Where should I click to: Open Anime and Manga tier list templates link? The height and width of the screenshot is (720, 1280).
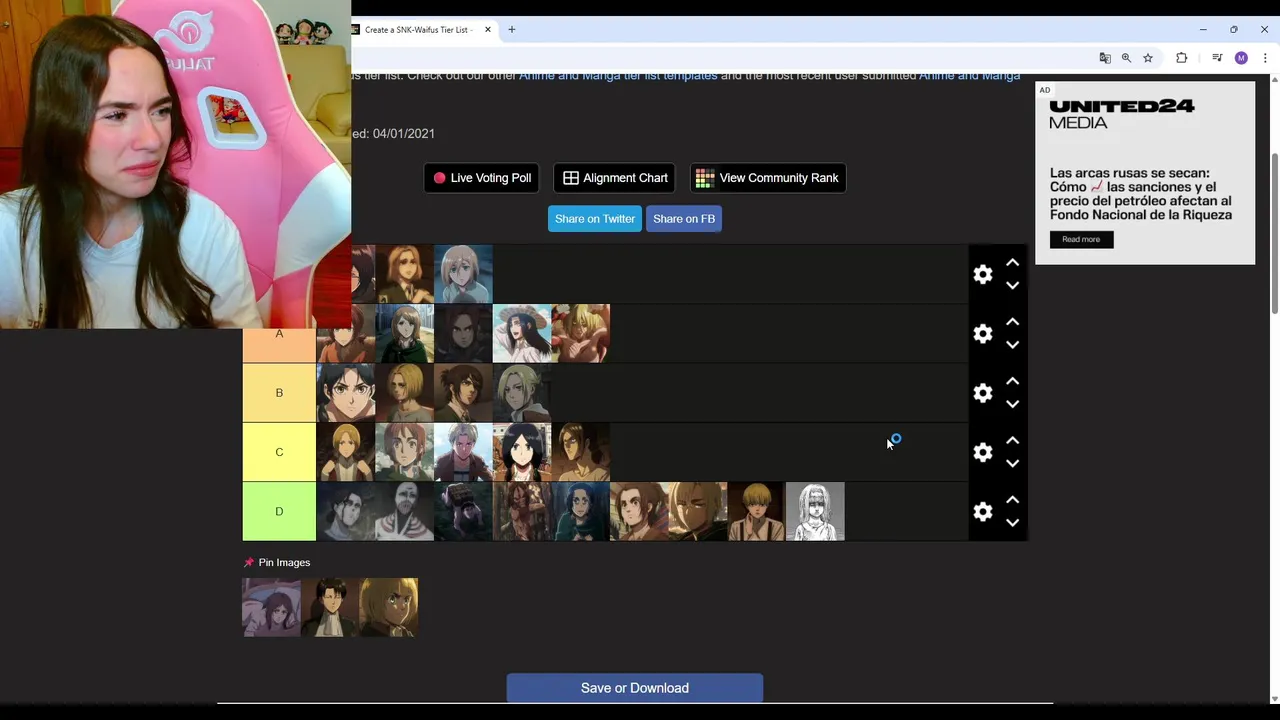pyautogui.click(x=618, y=76)
